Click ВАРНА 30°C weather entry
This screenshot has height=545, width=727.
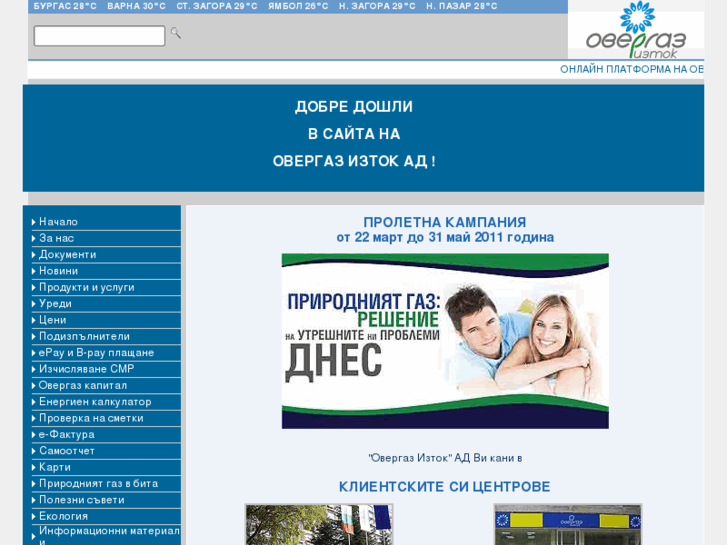click(136, 6)
